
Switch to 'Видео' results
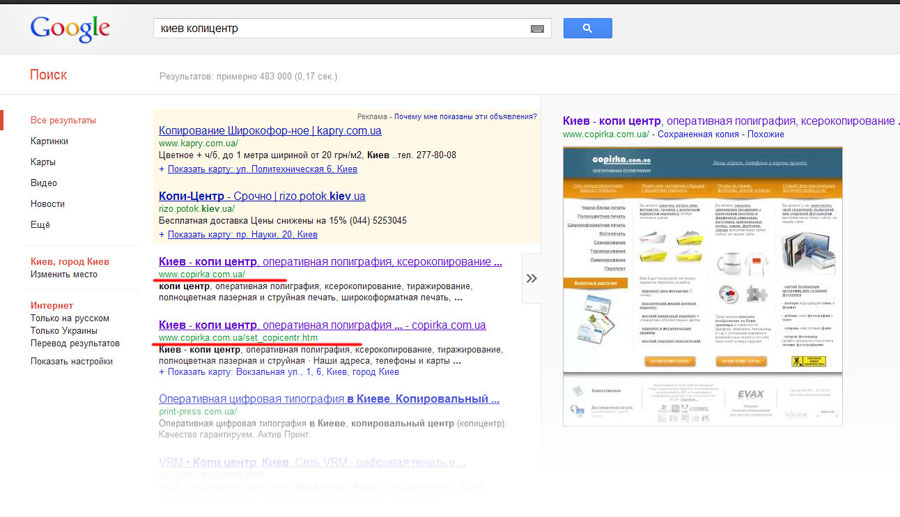(x=44, y=183)
